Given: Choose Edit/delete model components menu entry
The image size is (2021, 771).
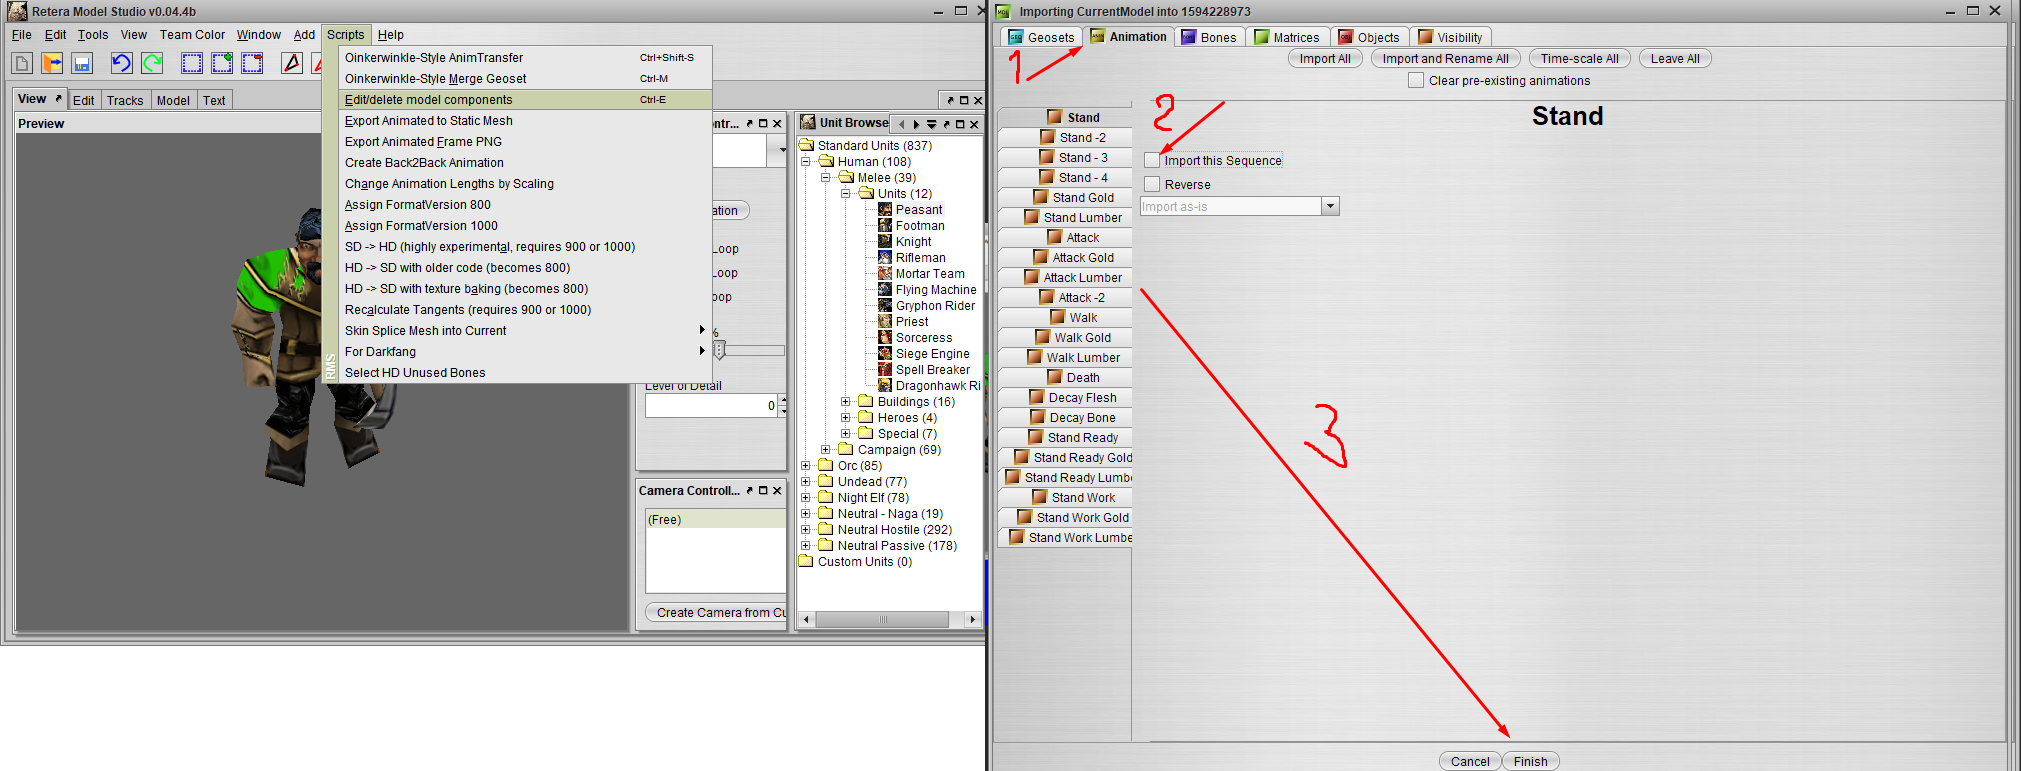Looking at the screenshot, I should point(525,100).
